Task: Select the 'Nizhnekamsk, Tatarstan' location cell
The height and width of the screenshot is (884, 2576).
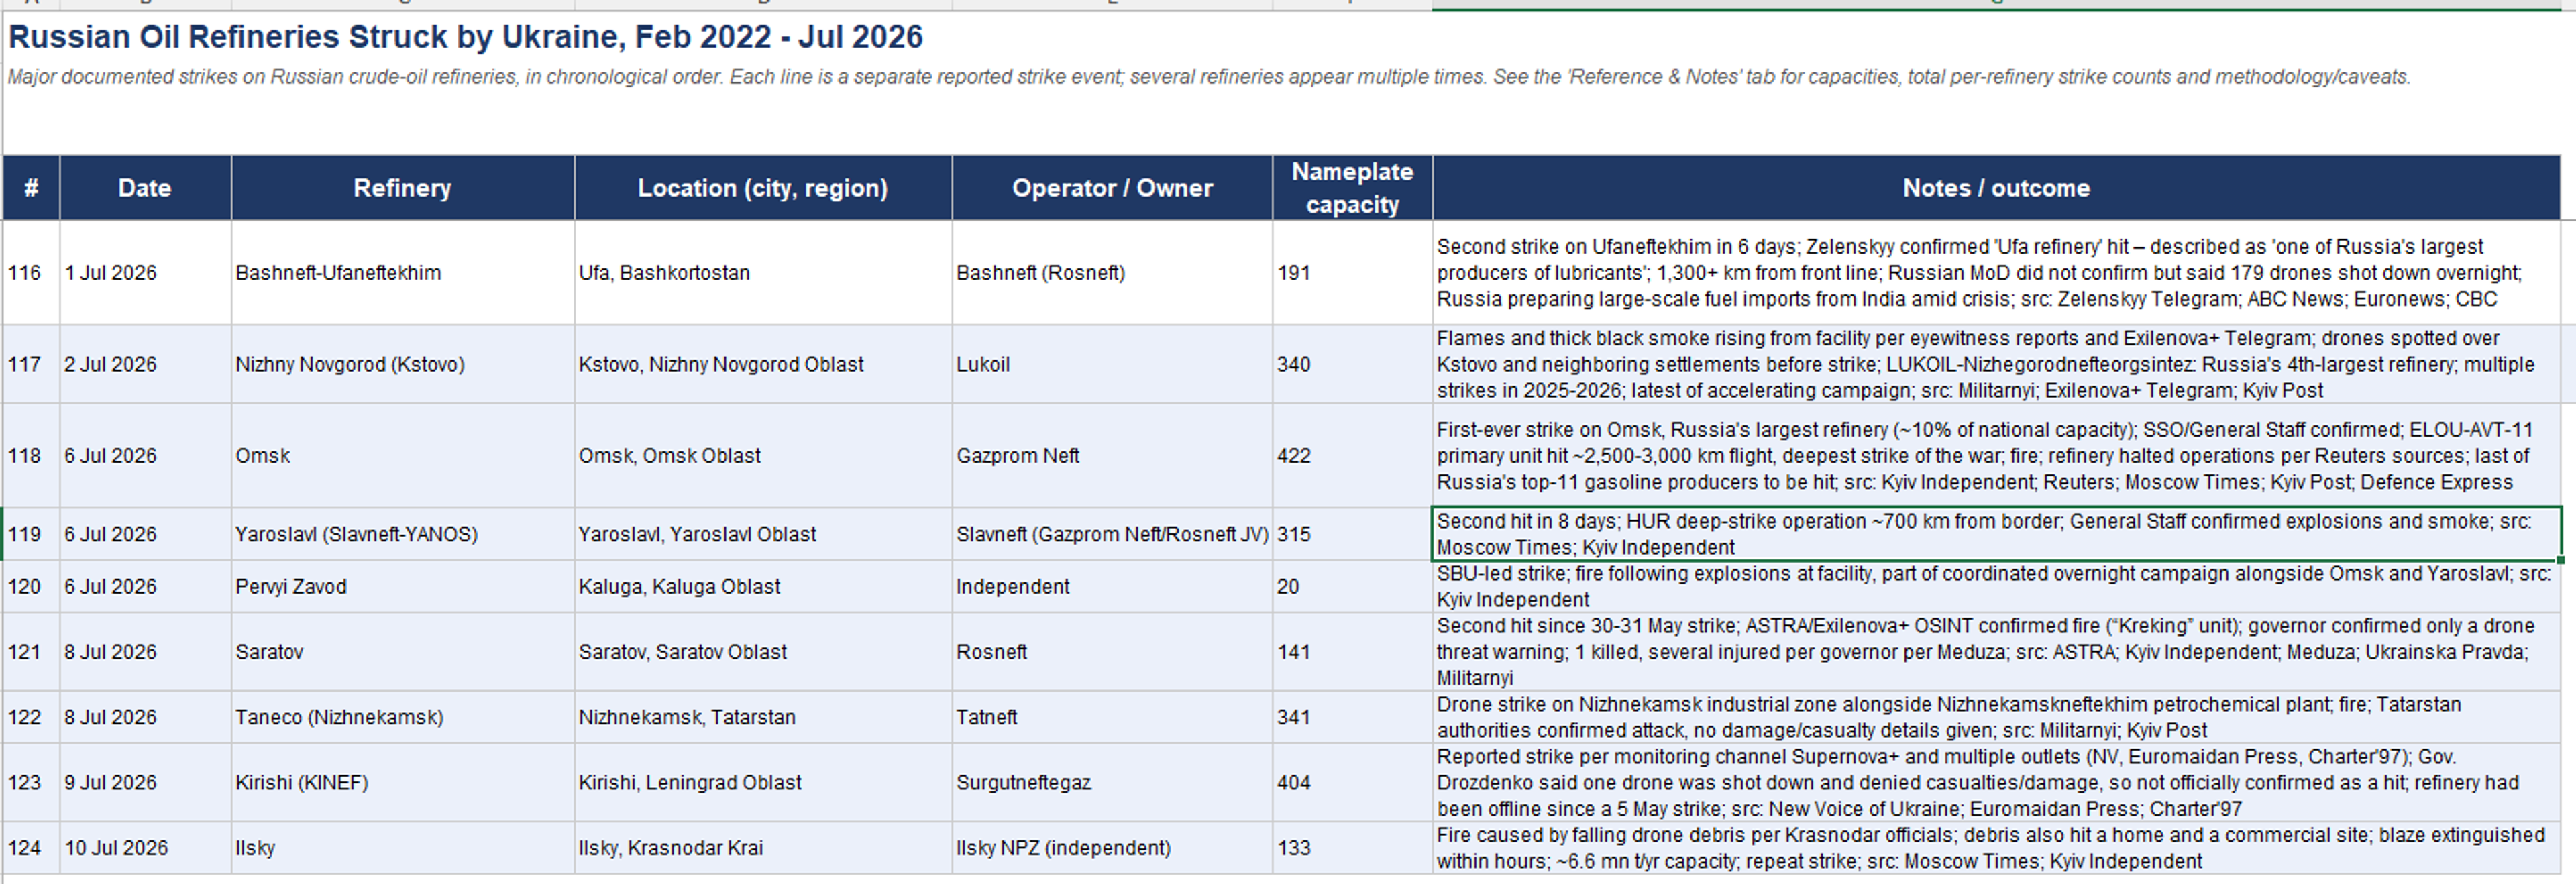Action: click(763, 717)
